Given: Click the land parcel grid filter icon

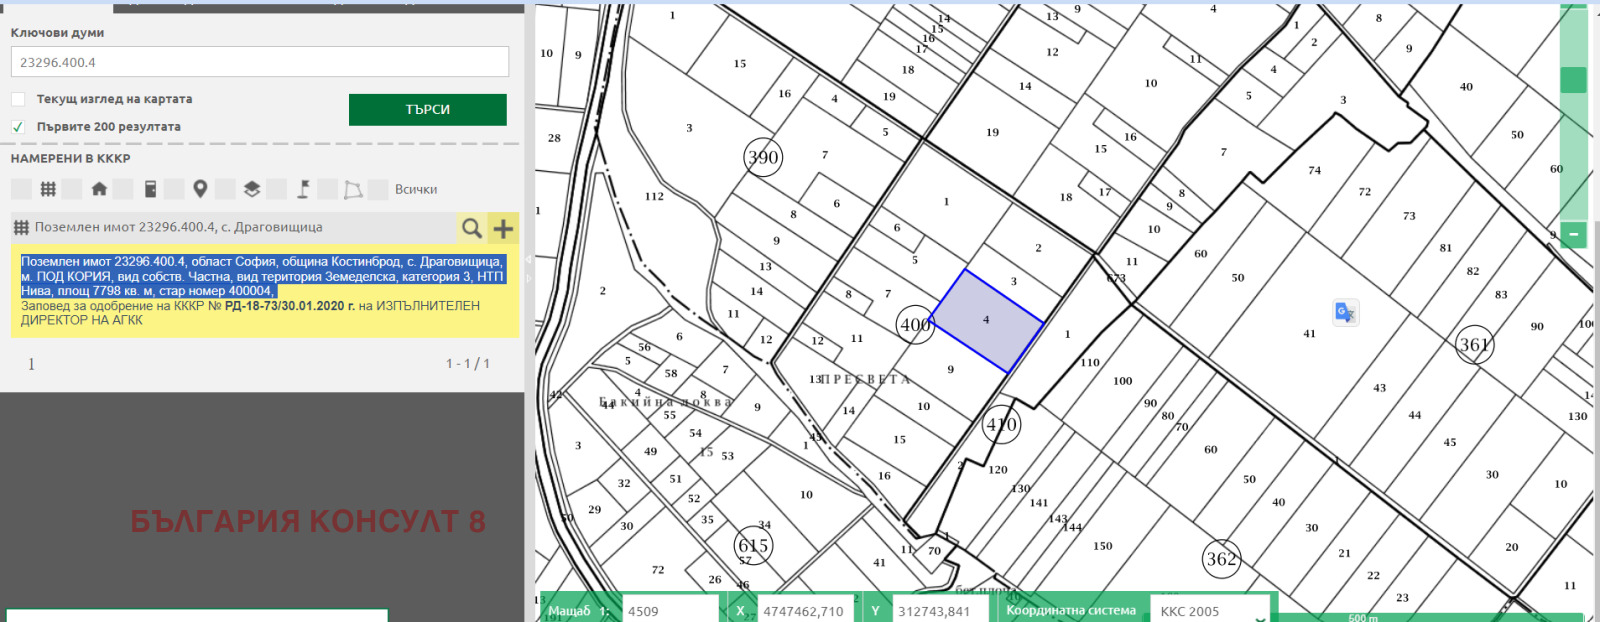Looking at the screenshot, I should [x=48, y=189].
